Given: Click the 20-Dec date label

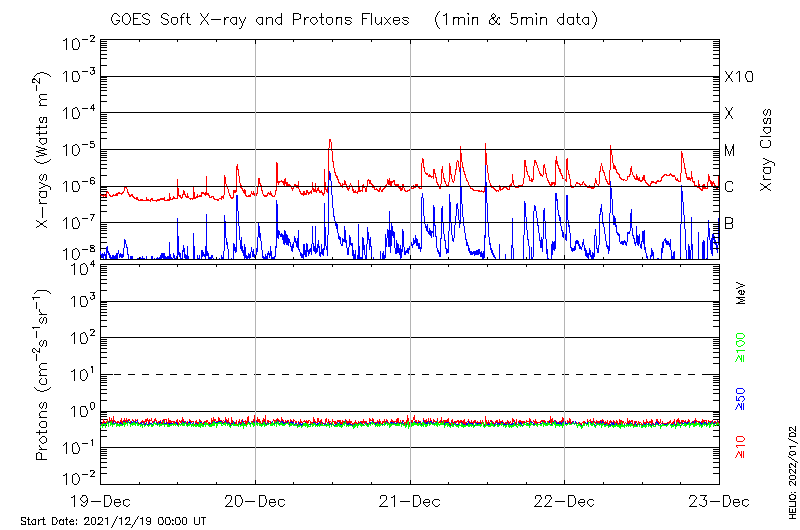Looking at the screenshot, I should point(255,501).
